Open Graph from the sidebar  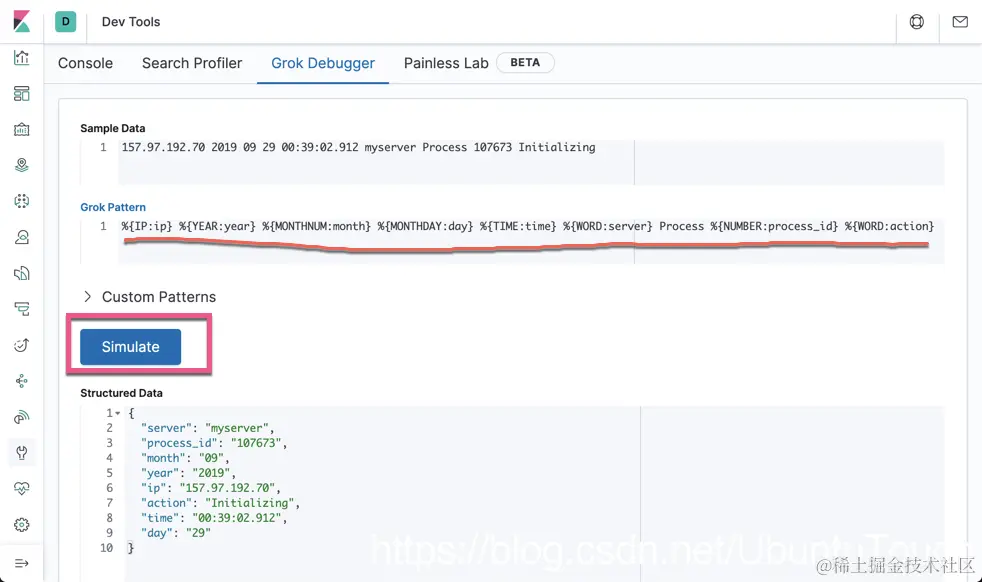21,381
